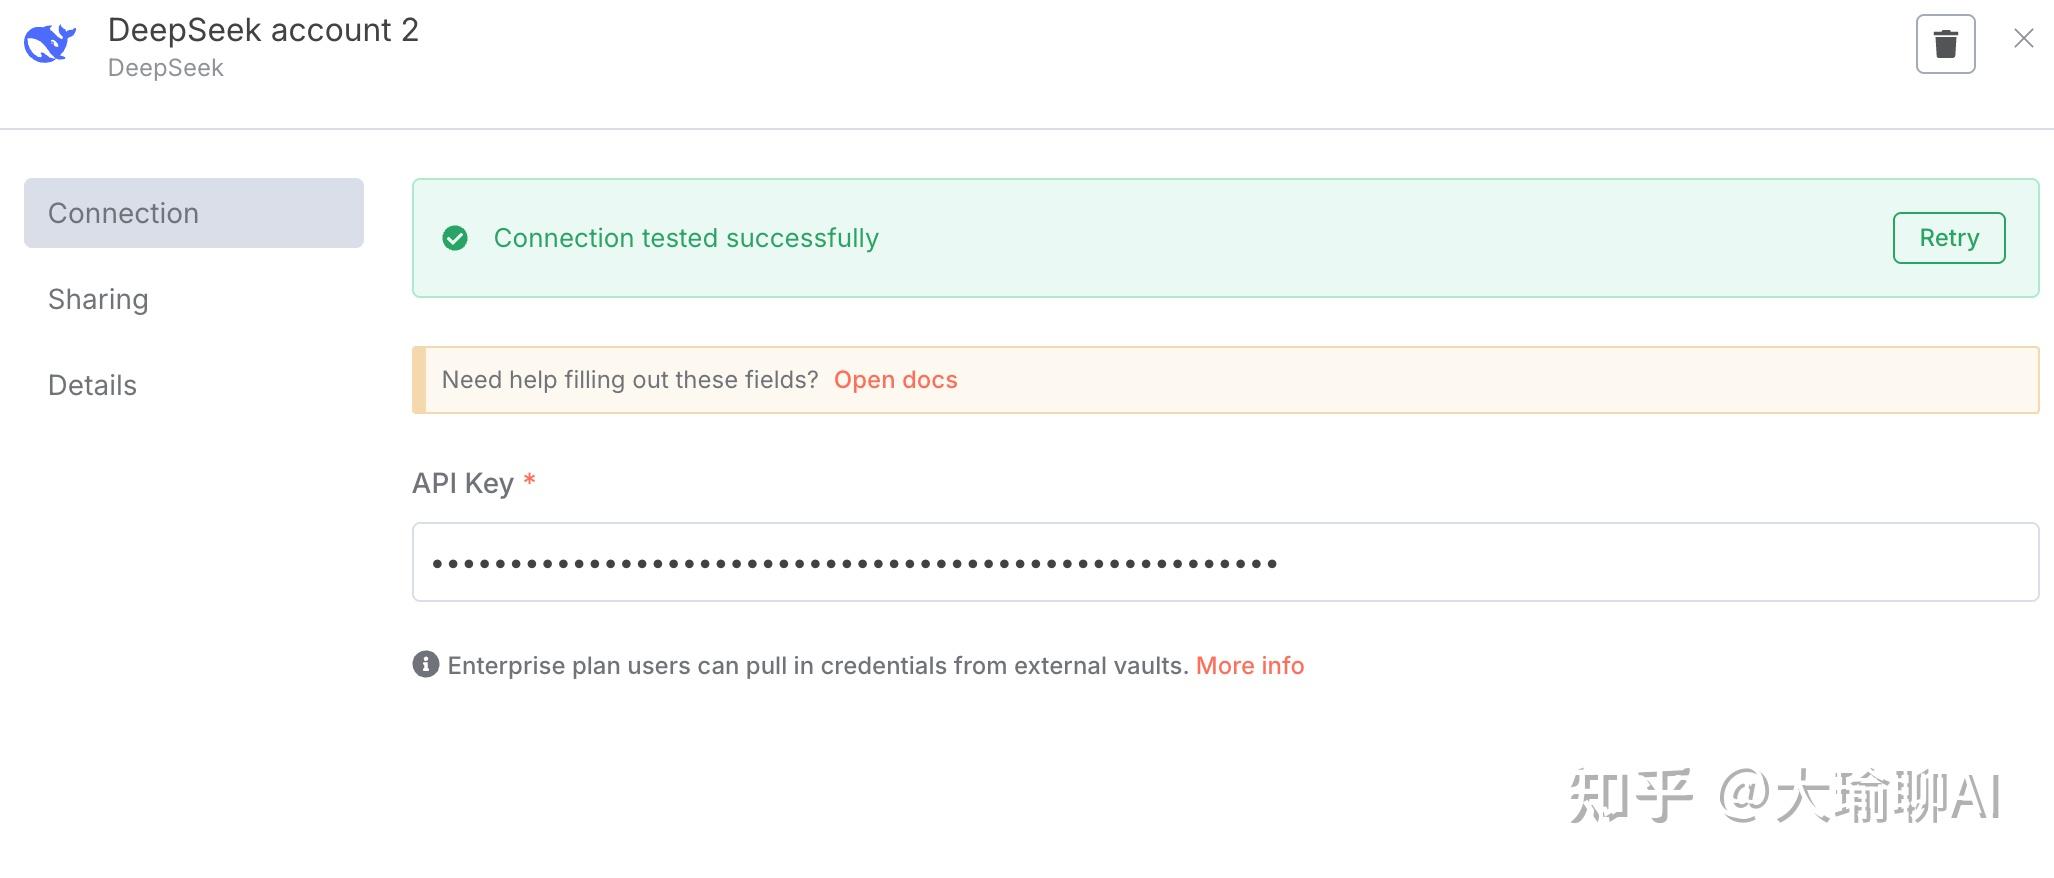Focus the masked API Key input field

point(1225,562)
